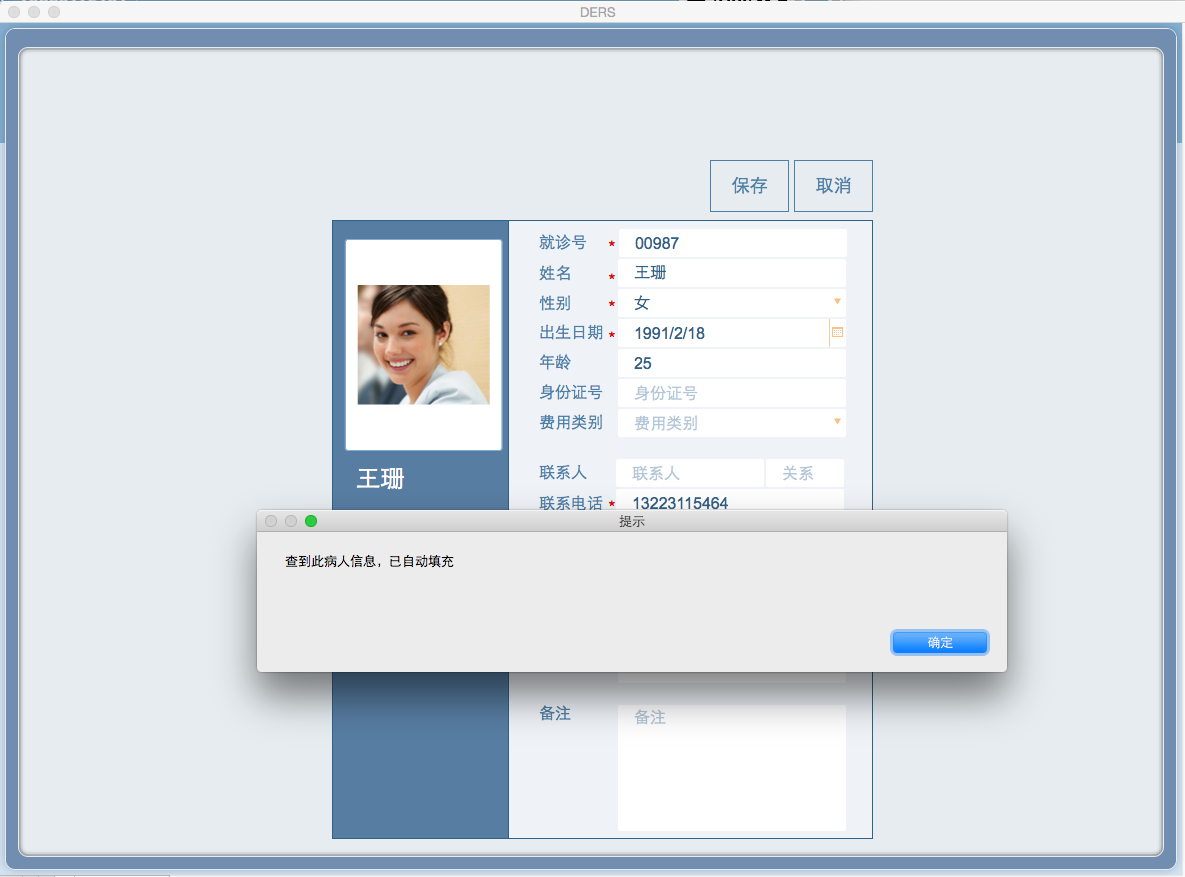1185x877 pixels.
Task: Expand the 性别 dropdown arrow
Action: pyautogui.click(x=837, y=302)
